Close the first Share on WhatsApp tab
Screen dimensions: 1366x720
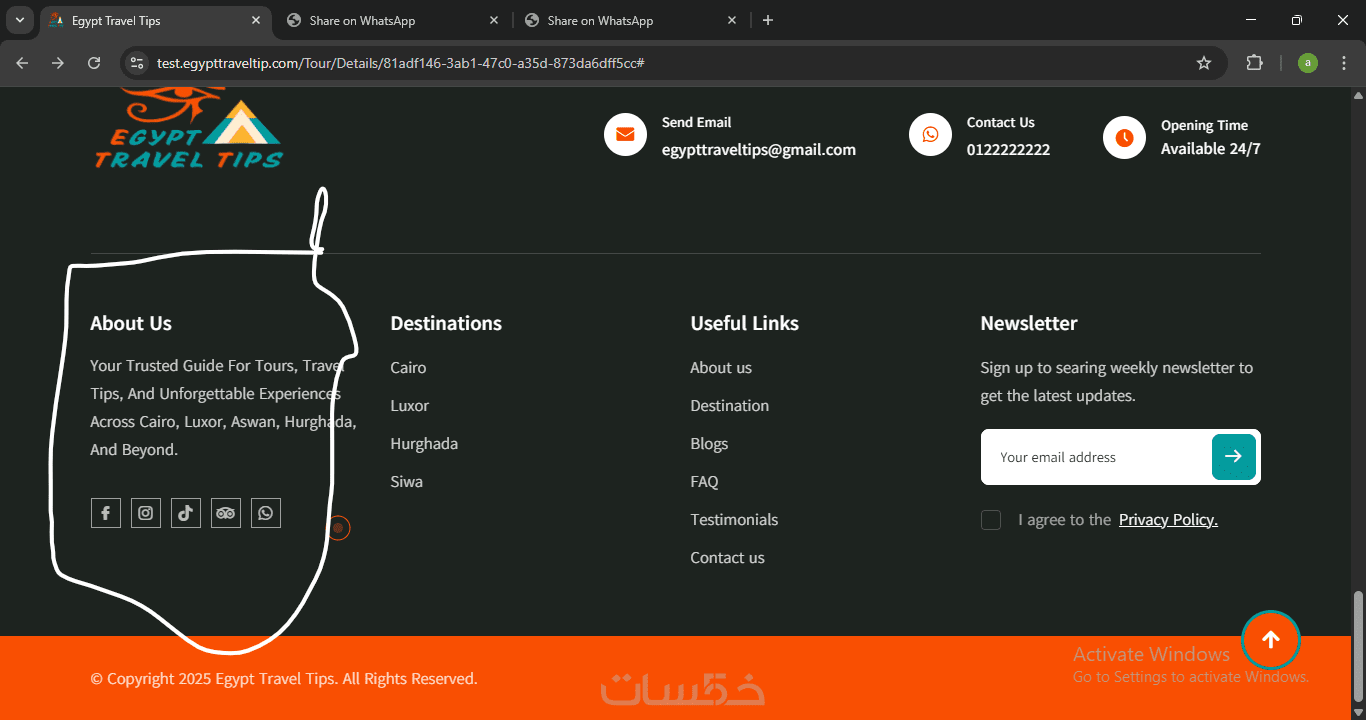coord(494,20)
